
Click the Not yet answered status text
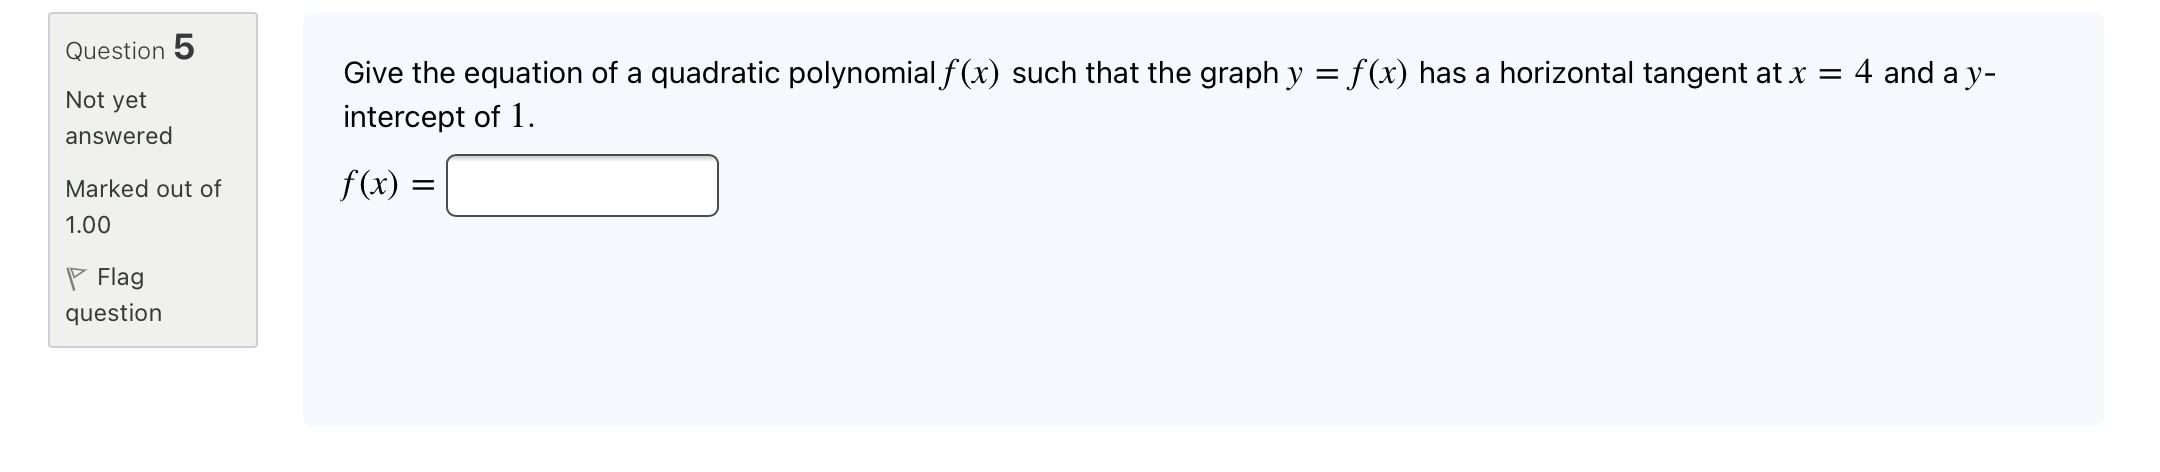point(106,100)
